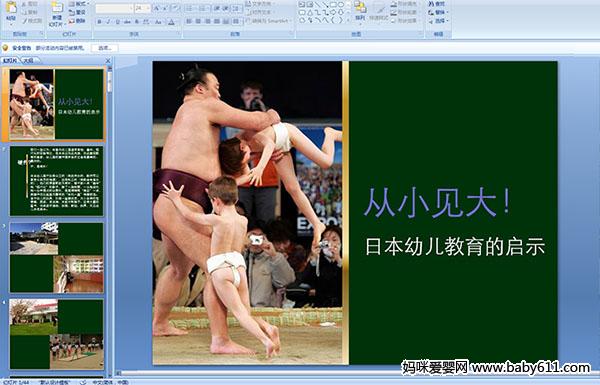This screenshot has height=385, width=600.
Task: Open the font name dropdown
Action: click(114, 8)
